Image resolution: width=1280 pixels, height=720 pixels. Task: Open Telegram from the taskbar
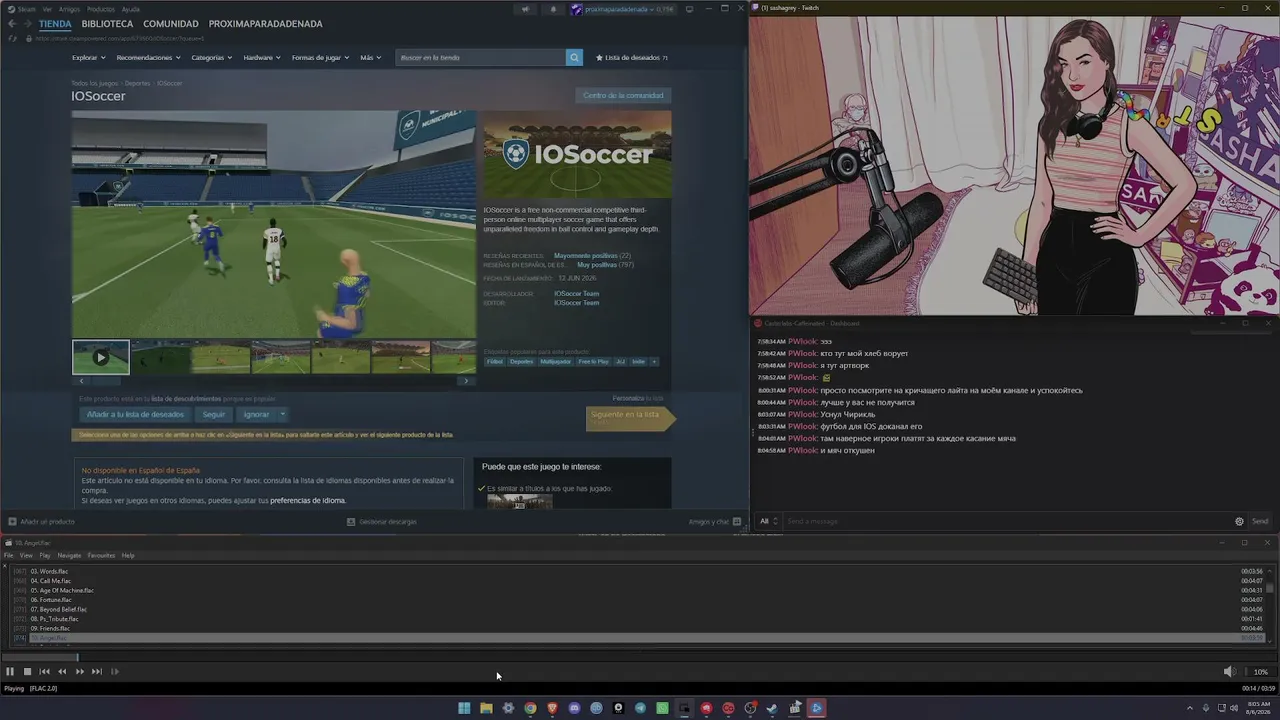(640, 708)
